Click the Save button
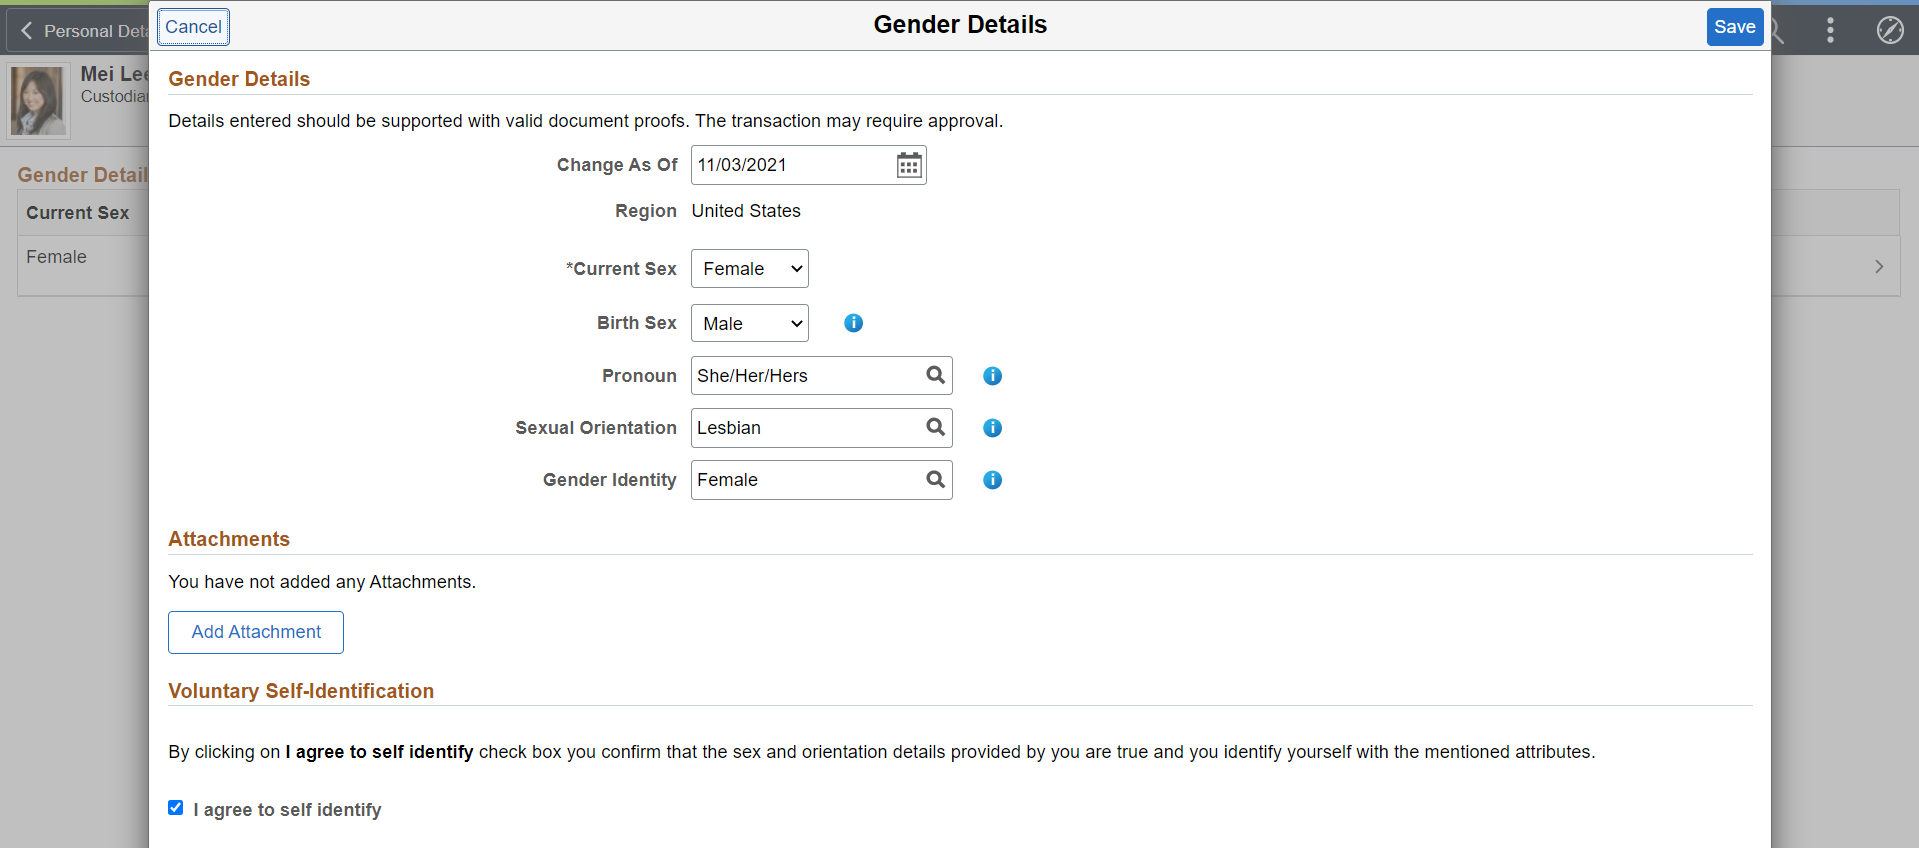Screen dimensions: 1919x848 [1734, 27]
